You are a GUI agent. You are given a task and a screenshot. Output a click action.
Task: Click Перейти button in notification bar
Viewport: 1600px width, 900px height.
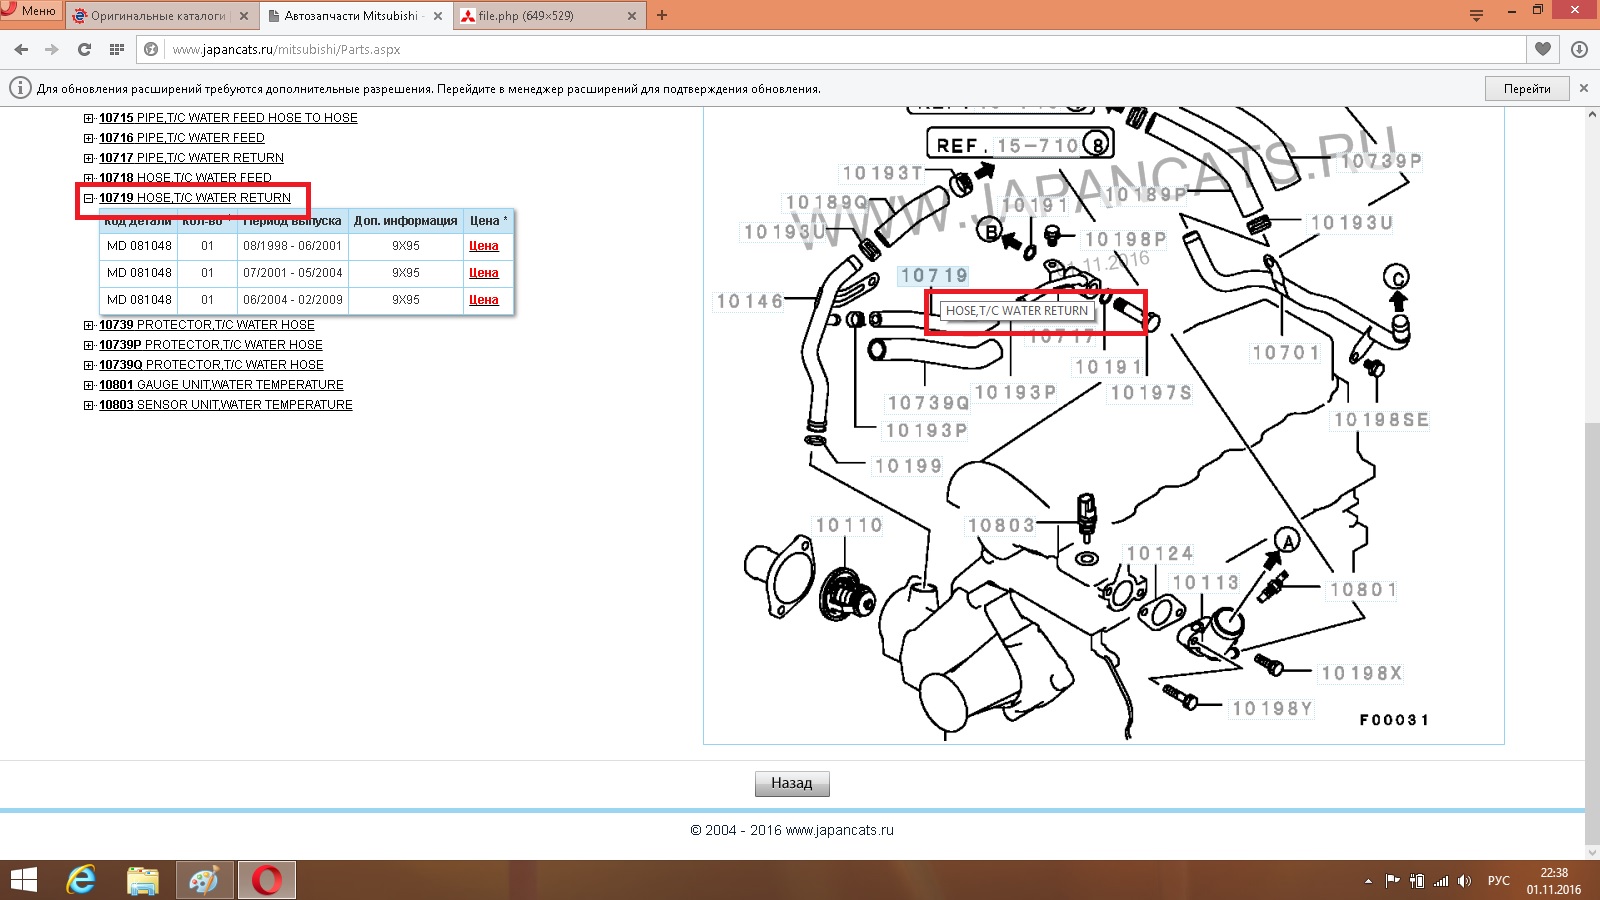(1527, 89)
